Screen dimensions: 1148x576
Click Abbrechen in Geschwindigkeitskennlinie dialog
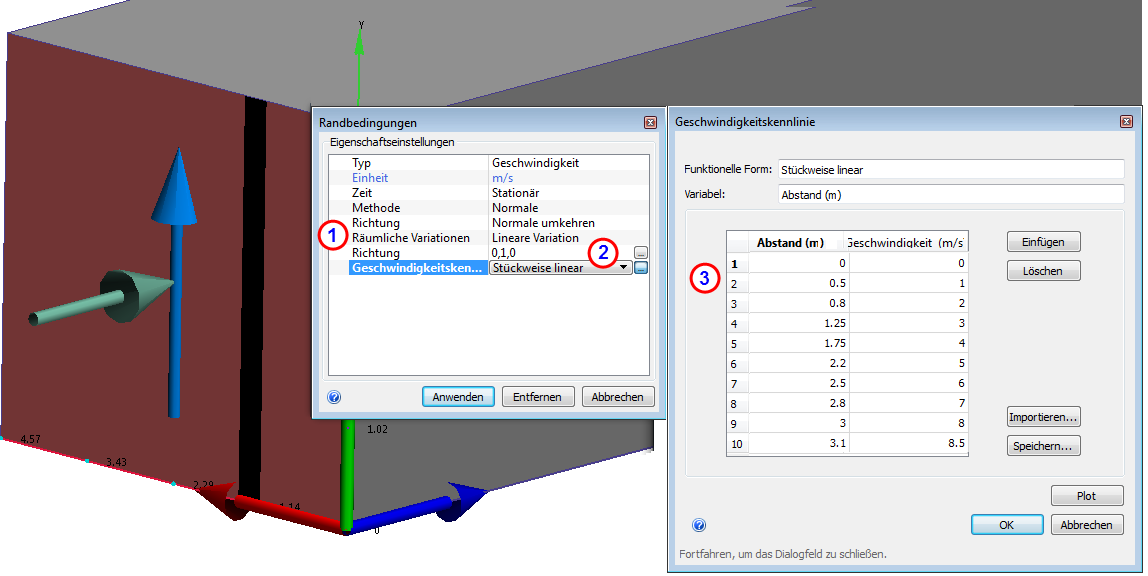pos(1087,525)
